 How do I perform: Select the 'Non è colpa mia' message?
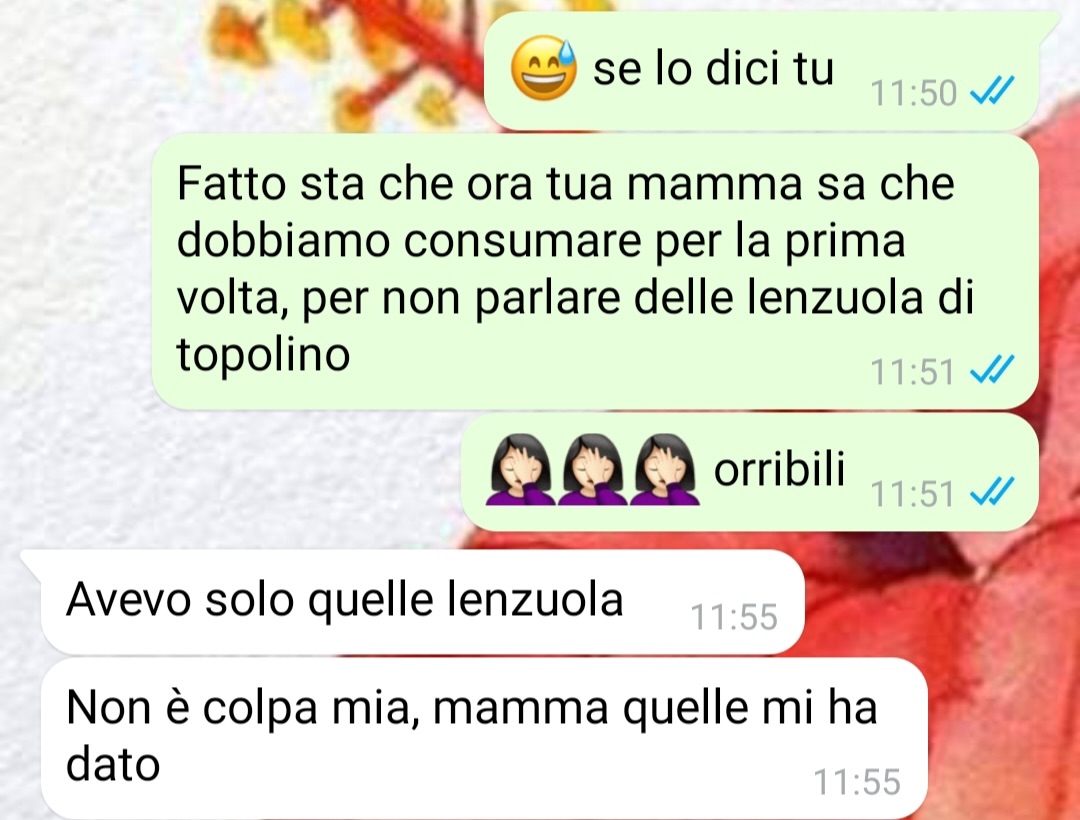[x=484, y=738]
